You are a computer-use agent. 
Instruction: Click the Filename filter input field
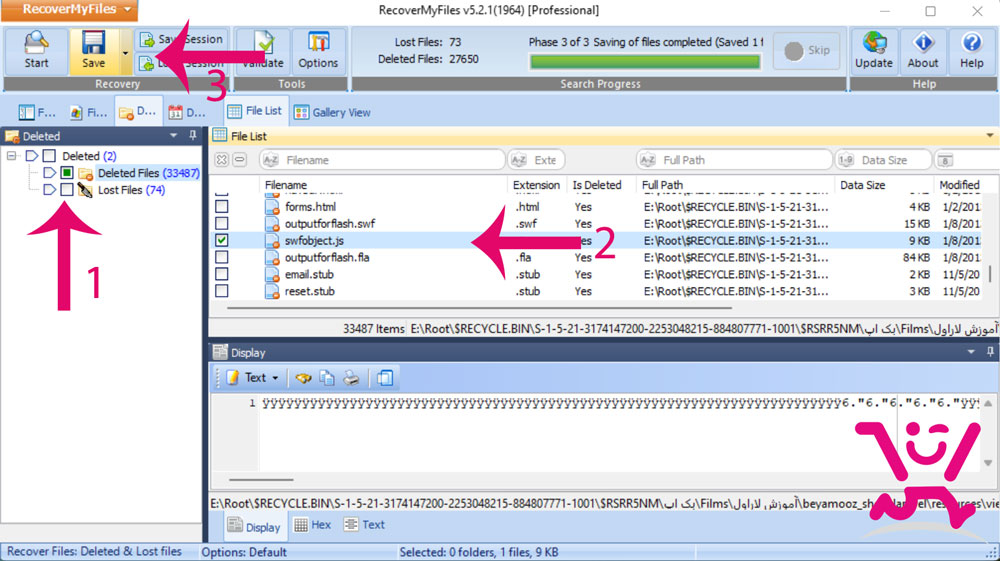click(383, 160)
